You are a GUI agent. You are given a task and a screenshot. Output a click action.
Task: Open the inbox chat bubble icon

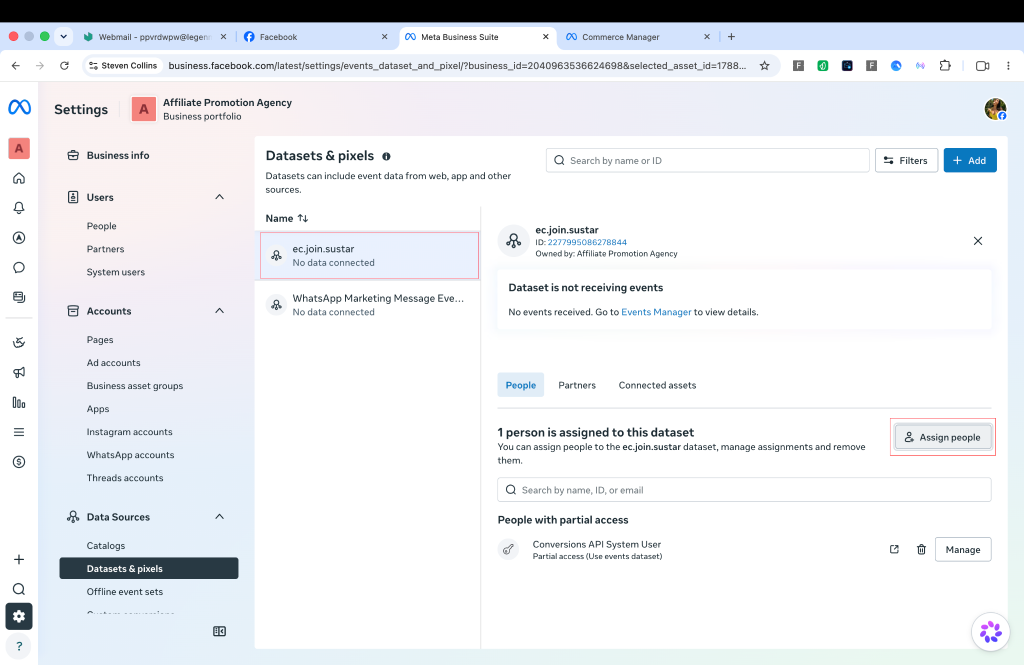pos(19,267)
